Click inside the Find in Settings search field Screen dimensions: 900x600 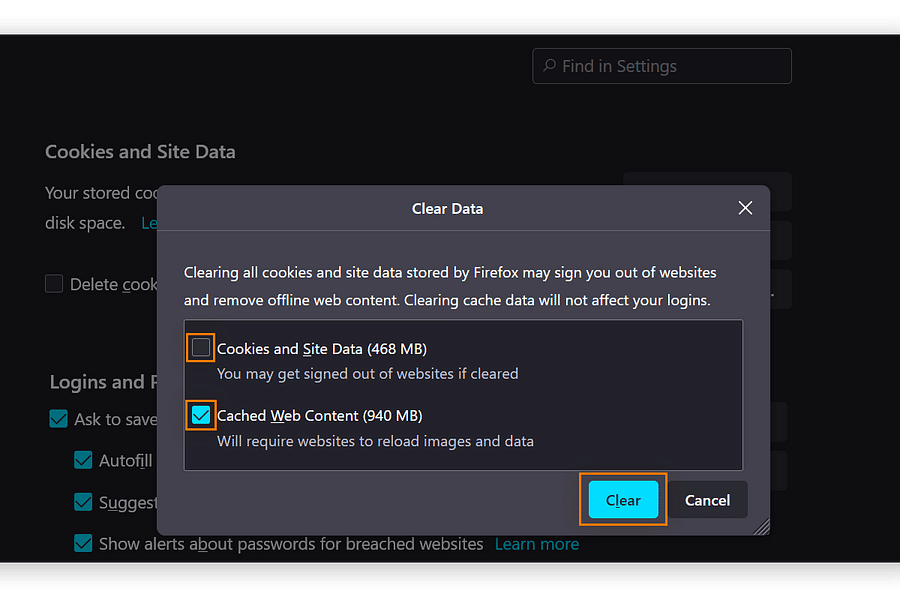[x=660, y=65]
